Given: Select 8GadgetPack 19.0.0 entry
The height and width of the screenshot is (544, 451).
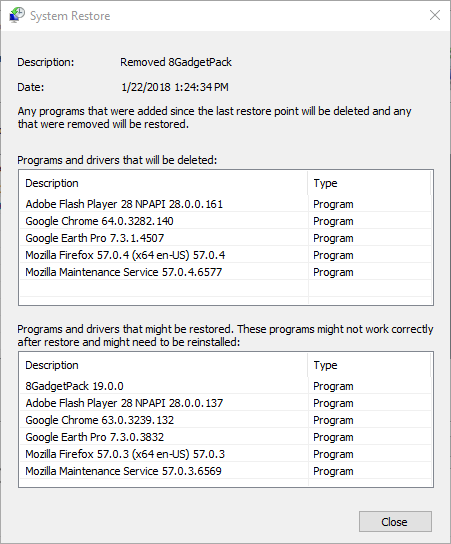Looking at the screenshot, I should [226, 386].
